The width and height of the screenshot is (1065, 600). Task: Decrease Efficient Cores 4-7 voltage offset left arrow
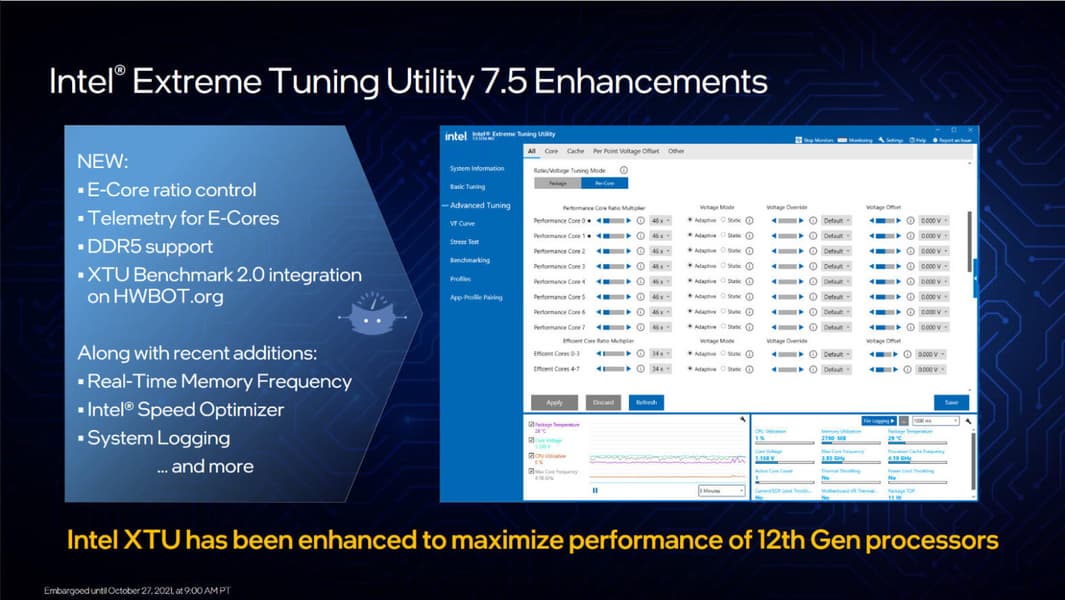coord(871,370)
